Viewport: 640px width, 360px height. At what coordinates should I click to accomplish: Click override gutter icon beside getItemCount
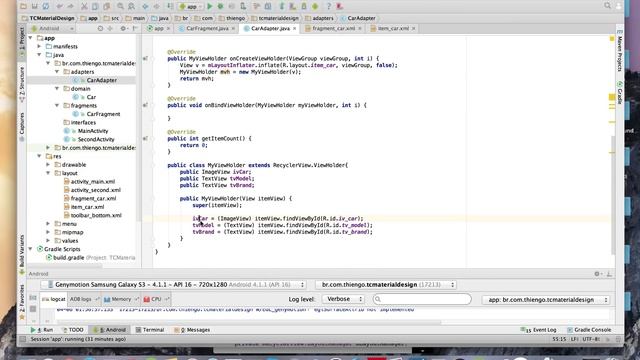(145, 138)
